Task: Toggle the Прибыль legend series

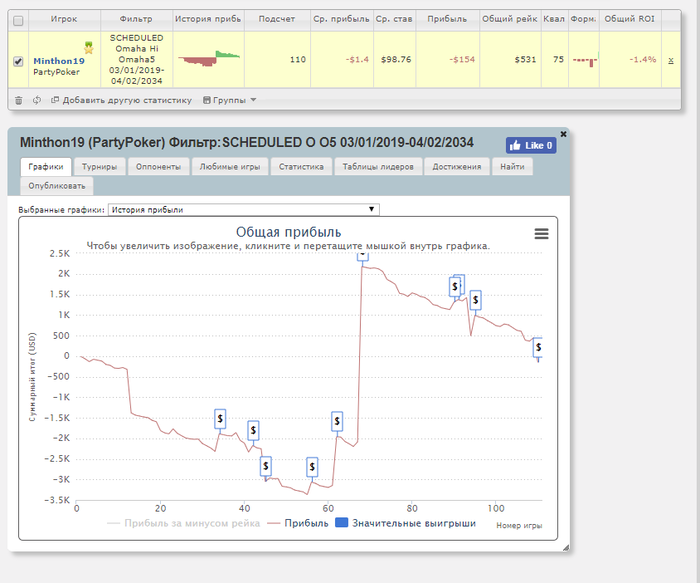Action: coord(298,523)
